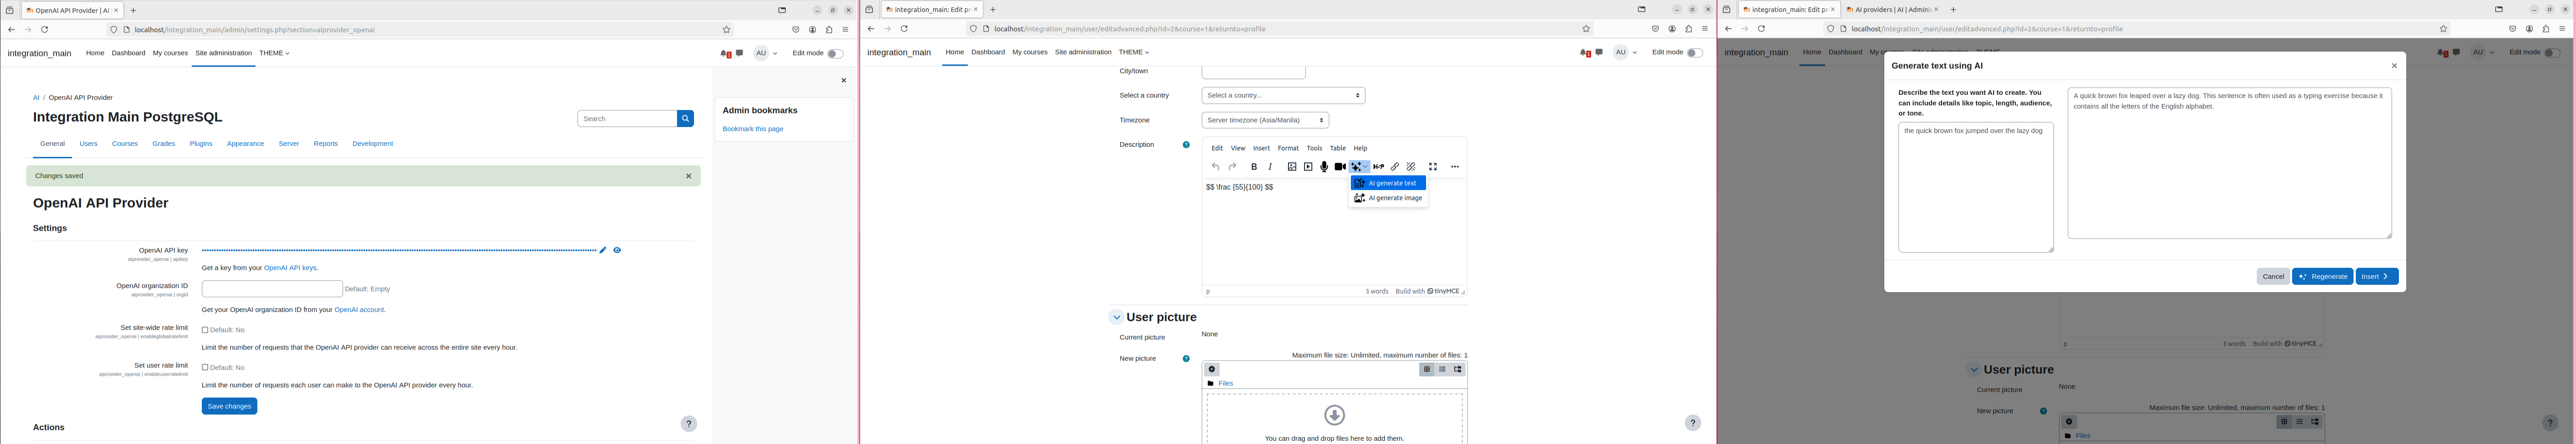The height and width of the screenshot is (444, 2576).
Task: Switch to the Appearance admin tab
Action: [245, 144]
